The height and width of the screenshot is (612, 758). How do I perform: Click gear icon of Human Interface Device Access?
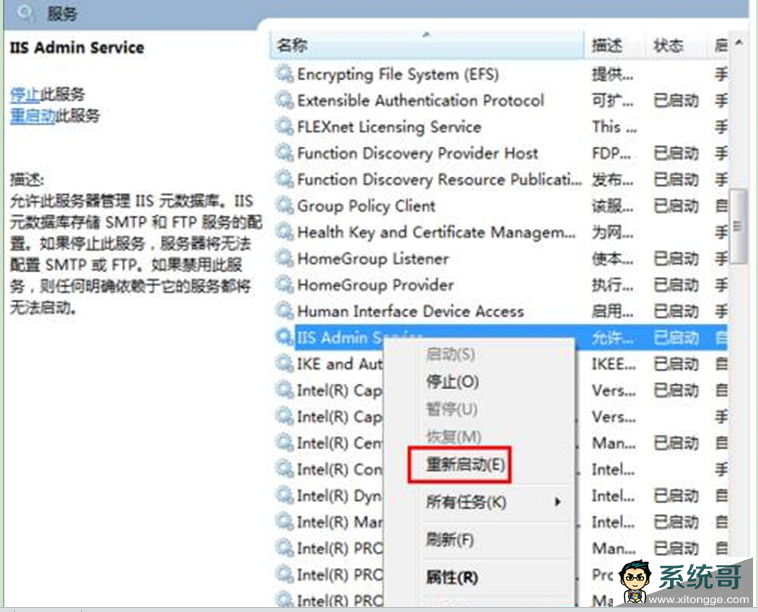pos(284,311)
